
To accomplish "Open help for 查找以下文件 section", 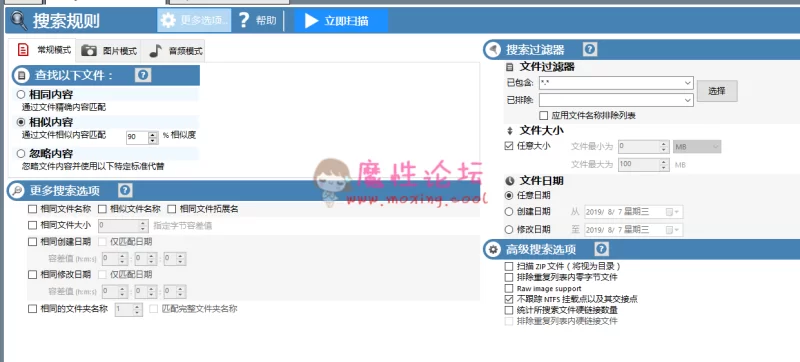I will click(143, 75).
